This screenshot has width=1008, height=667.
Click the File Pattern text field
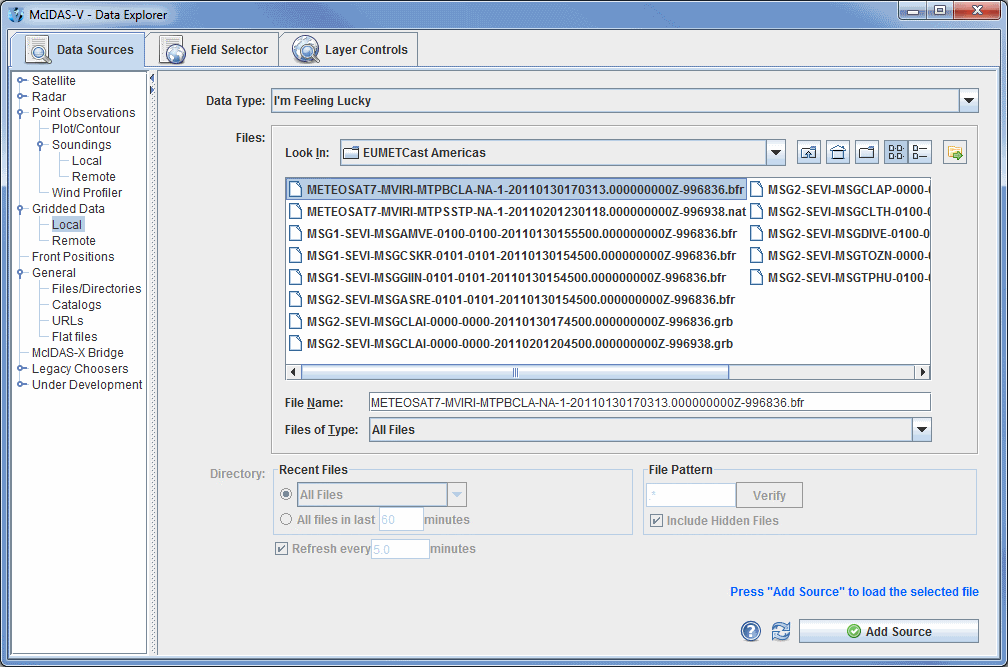pyautogui.click(x=690, y=495)
